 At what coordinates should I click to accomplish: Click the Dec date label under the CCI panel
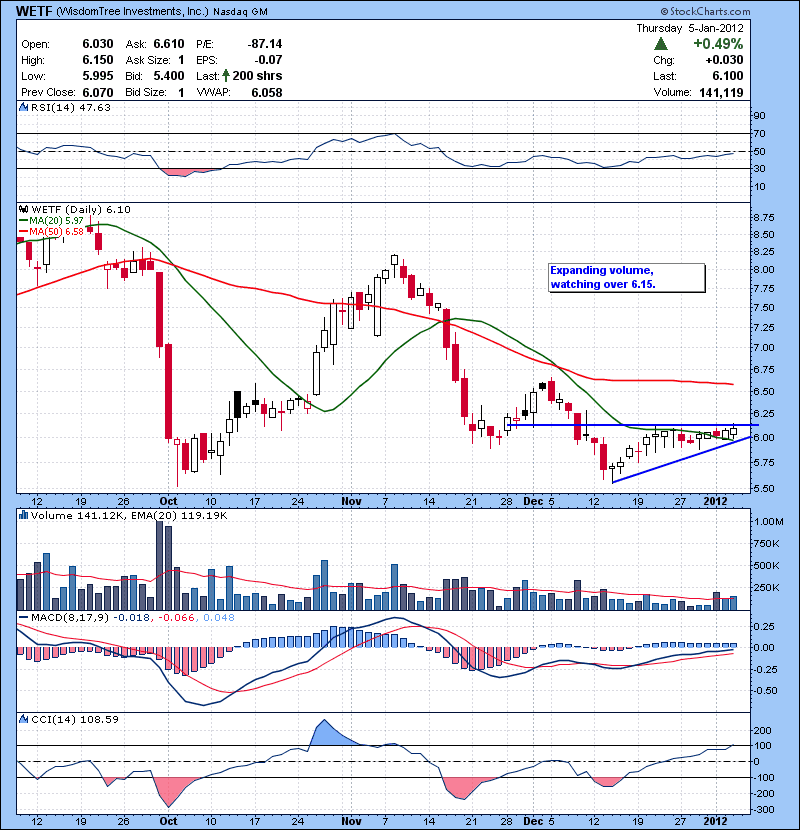click(533, 821)
